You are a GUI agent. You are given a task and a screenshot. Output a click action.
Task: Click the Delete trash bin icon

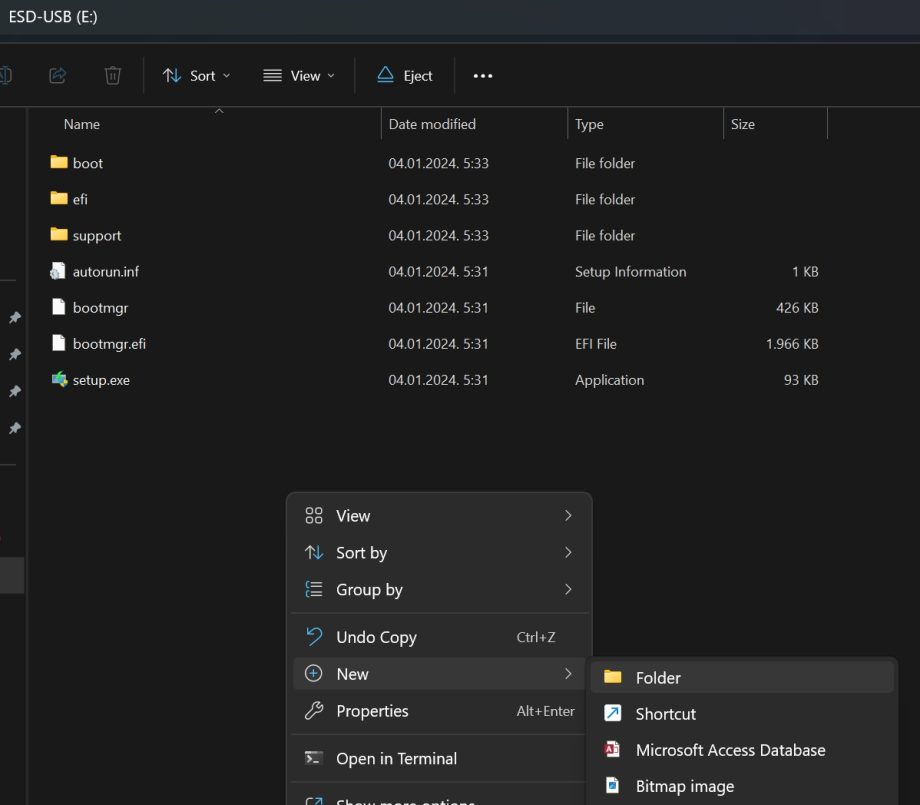(x=113, y=75)
